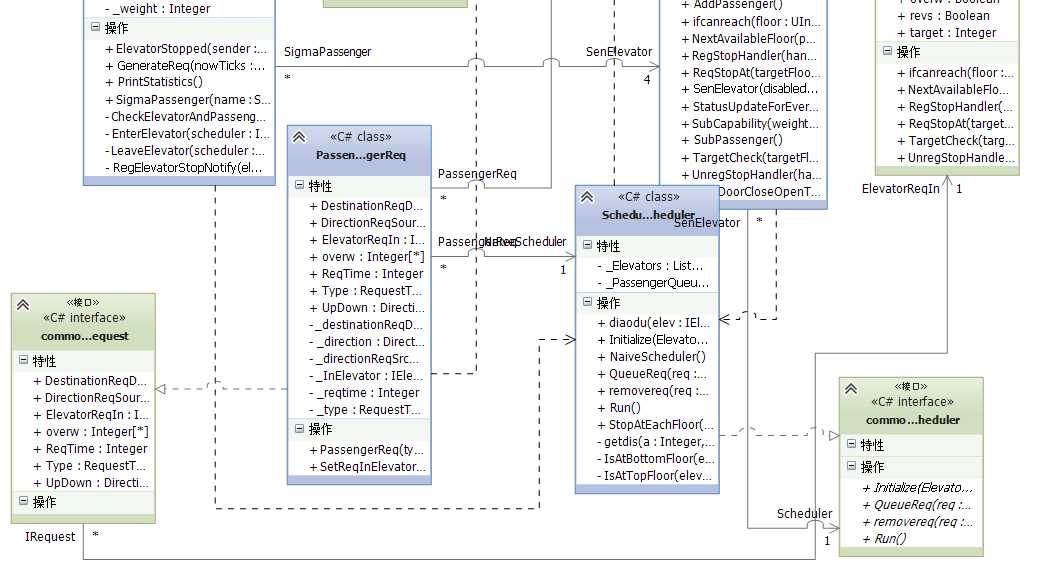1051x566 pixels.
Task: Select the _reqtime : Integer field
Action: pos(364,393)
